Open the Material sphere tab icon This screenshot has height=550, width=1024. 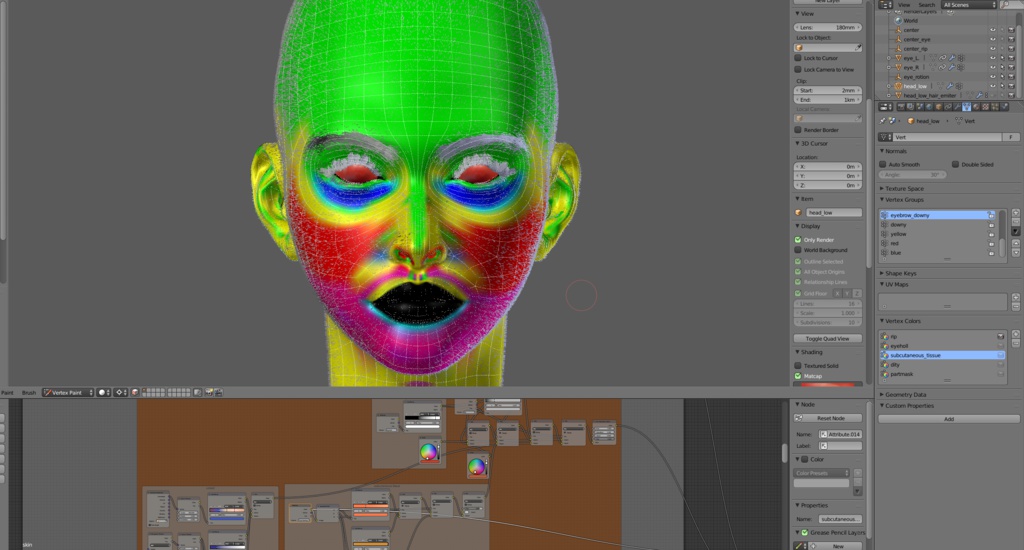click(976, 107)
